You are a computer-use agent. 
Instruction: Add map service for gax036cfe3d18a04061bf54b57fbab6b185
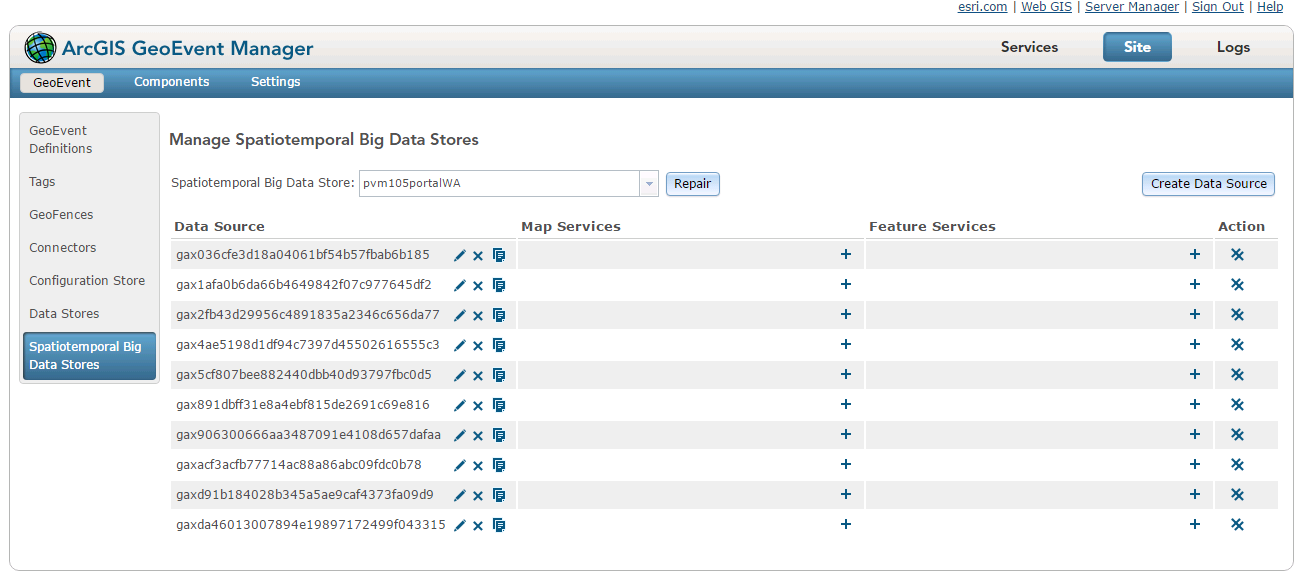846,254
